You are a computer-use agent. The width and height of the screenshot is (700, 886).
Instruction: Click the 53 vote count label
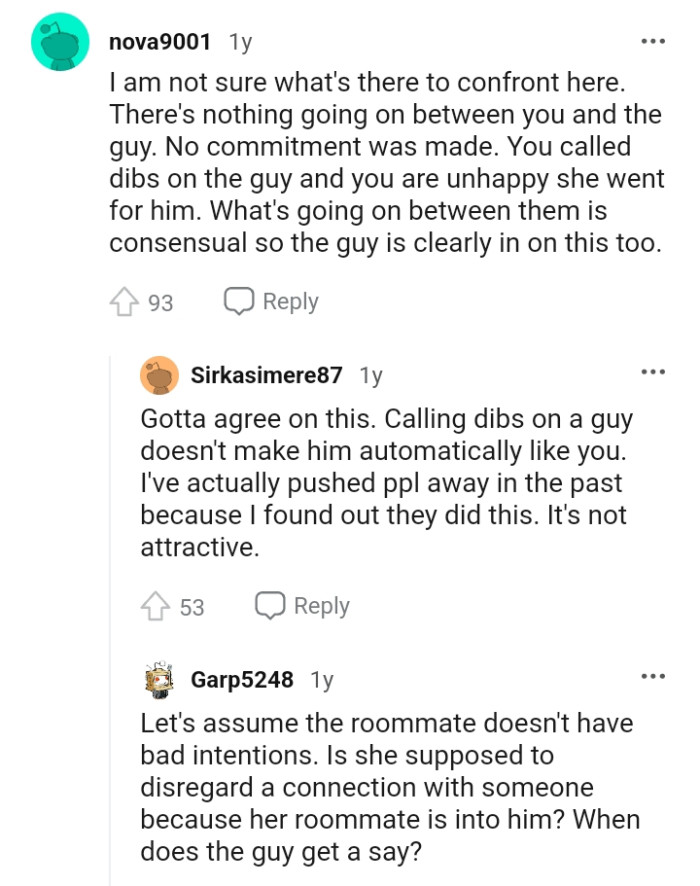pos(191,605)
